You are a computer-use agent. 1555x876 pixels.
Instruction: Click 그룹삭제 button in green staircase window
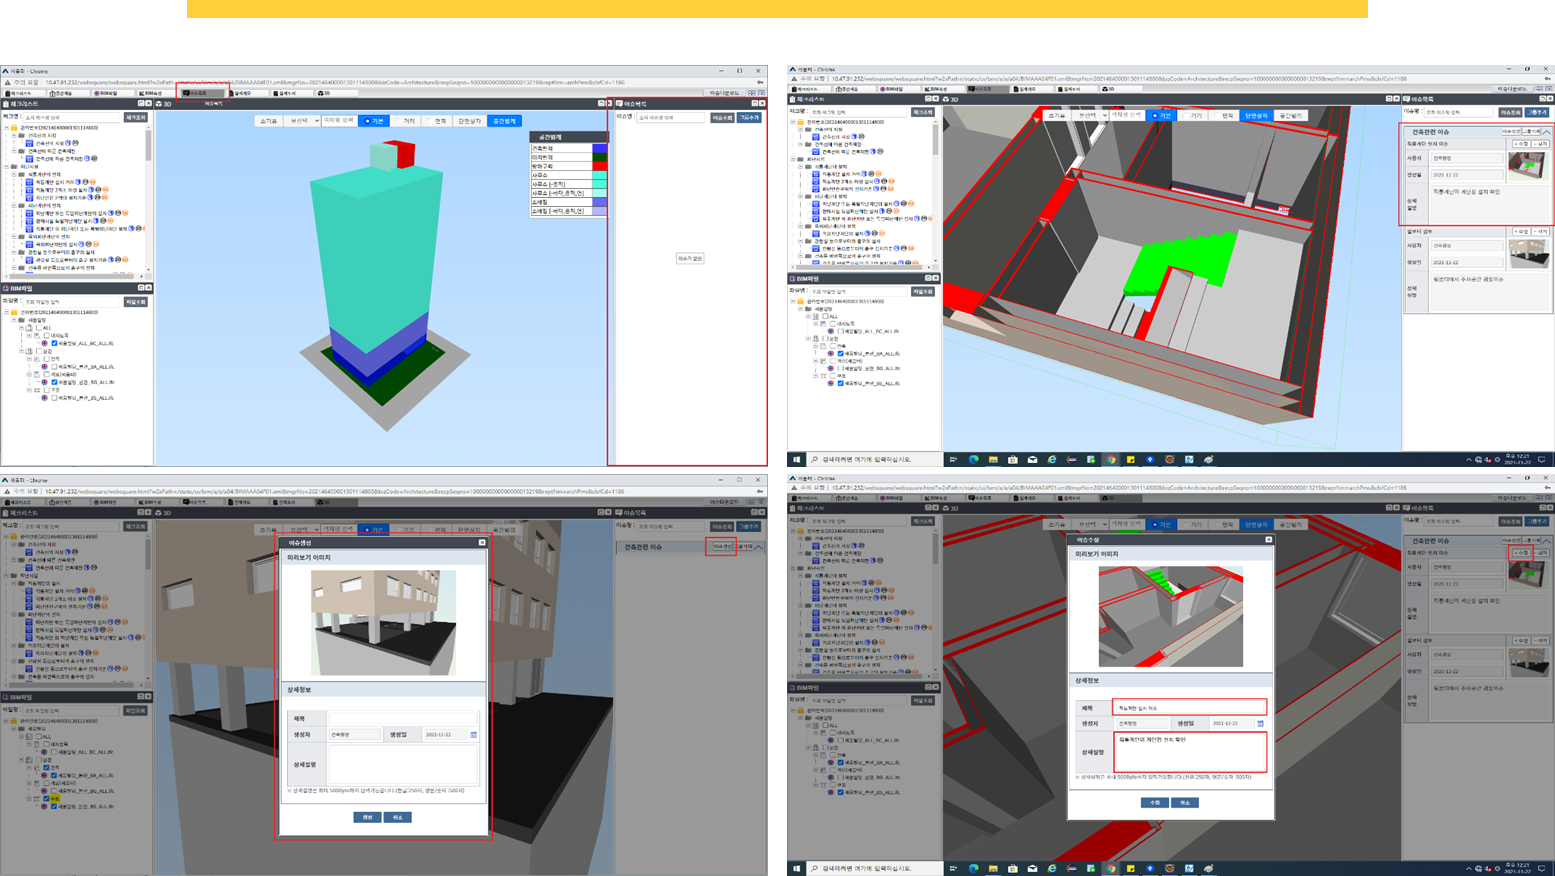pos(1531,131)
